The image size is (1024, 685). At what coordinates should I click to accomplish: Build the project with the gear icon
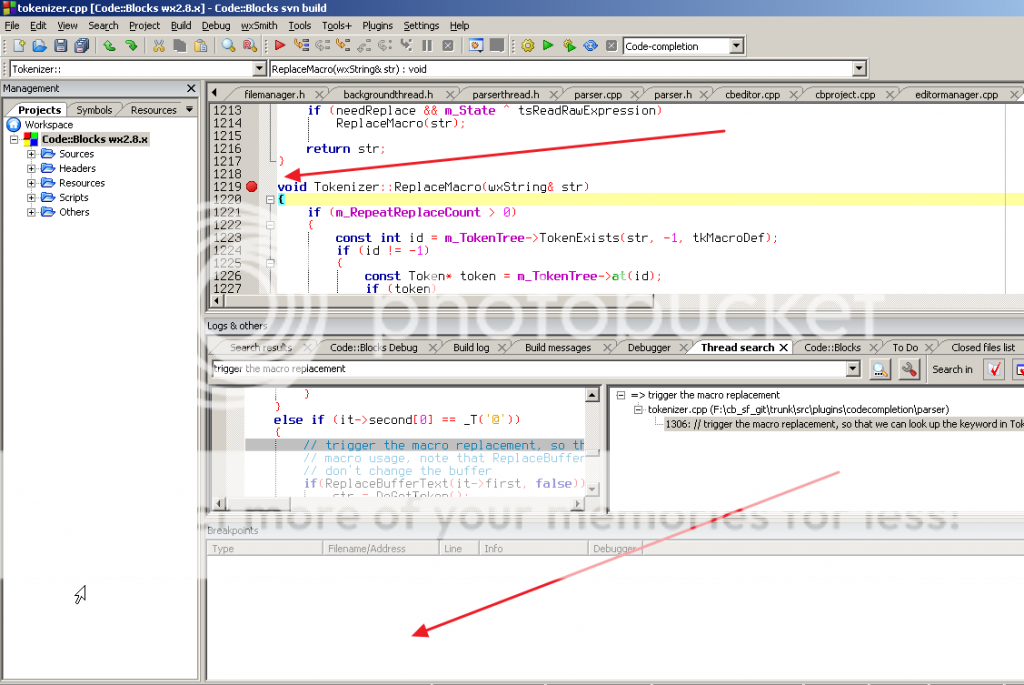(x=528, y=46)
